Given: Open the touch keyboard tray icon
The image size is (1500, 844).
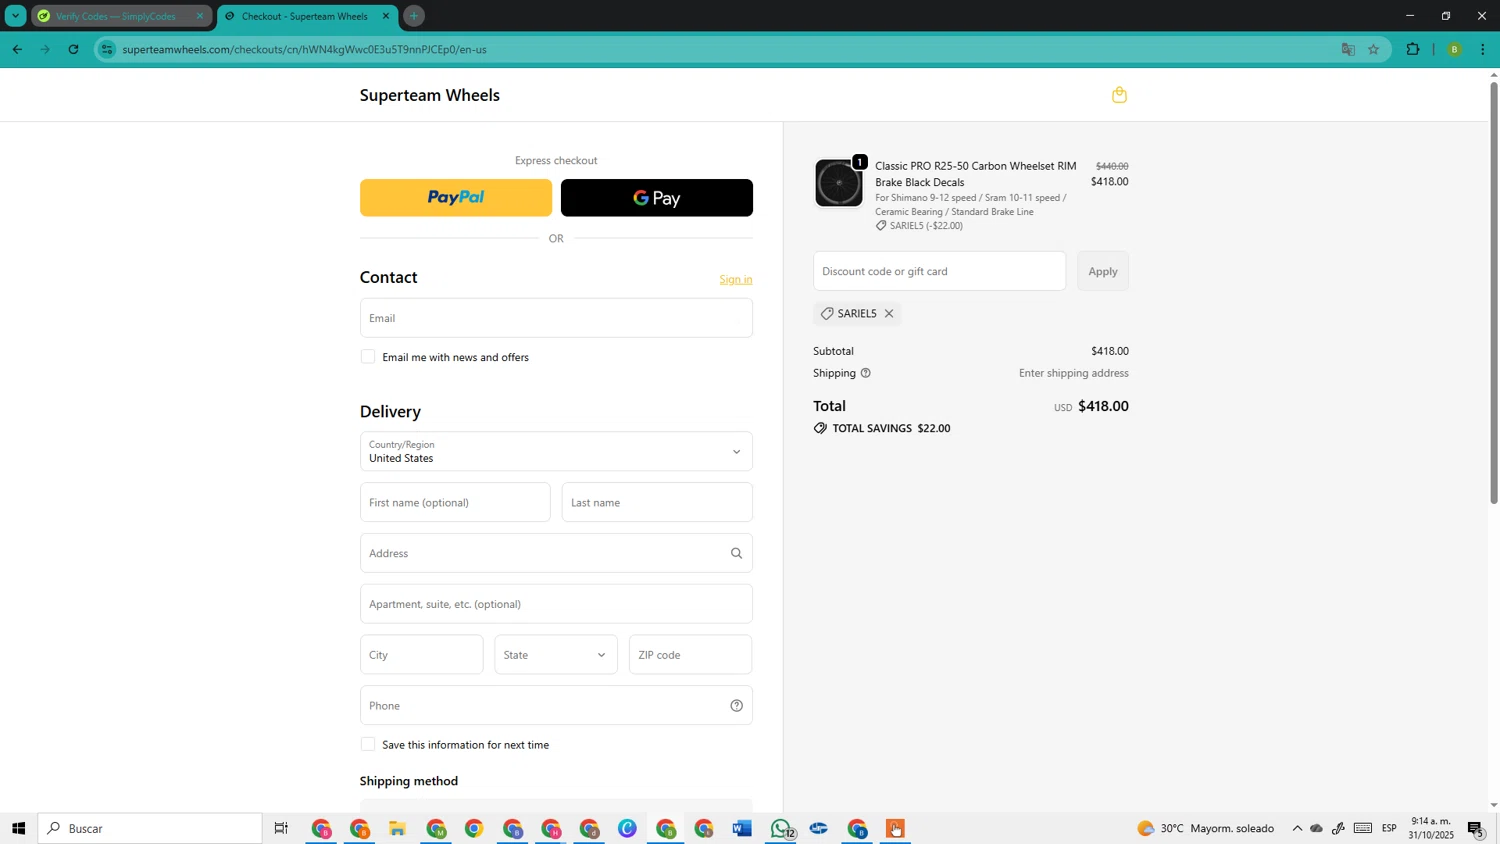Looking at the screenshot, I should click(x=1362, y=829).
